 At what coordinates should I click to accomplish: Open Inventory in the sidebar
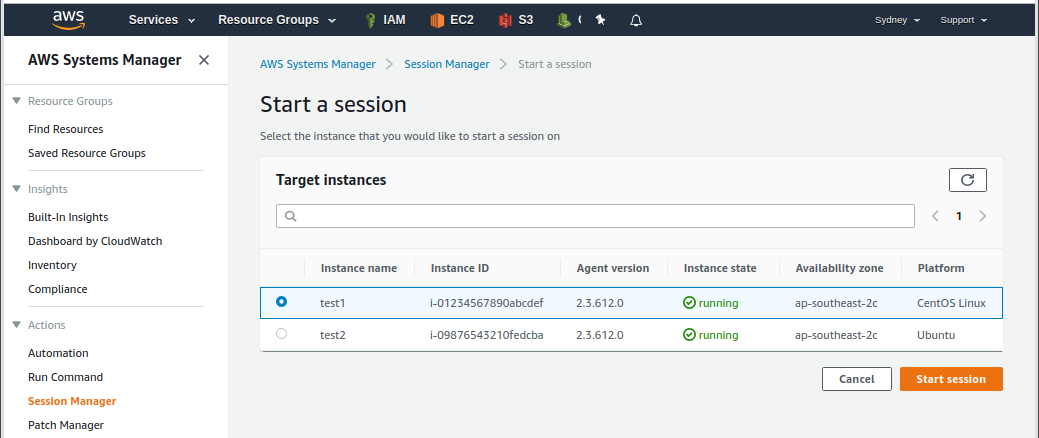52,265
